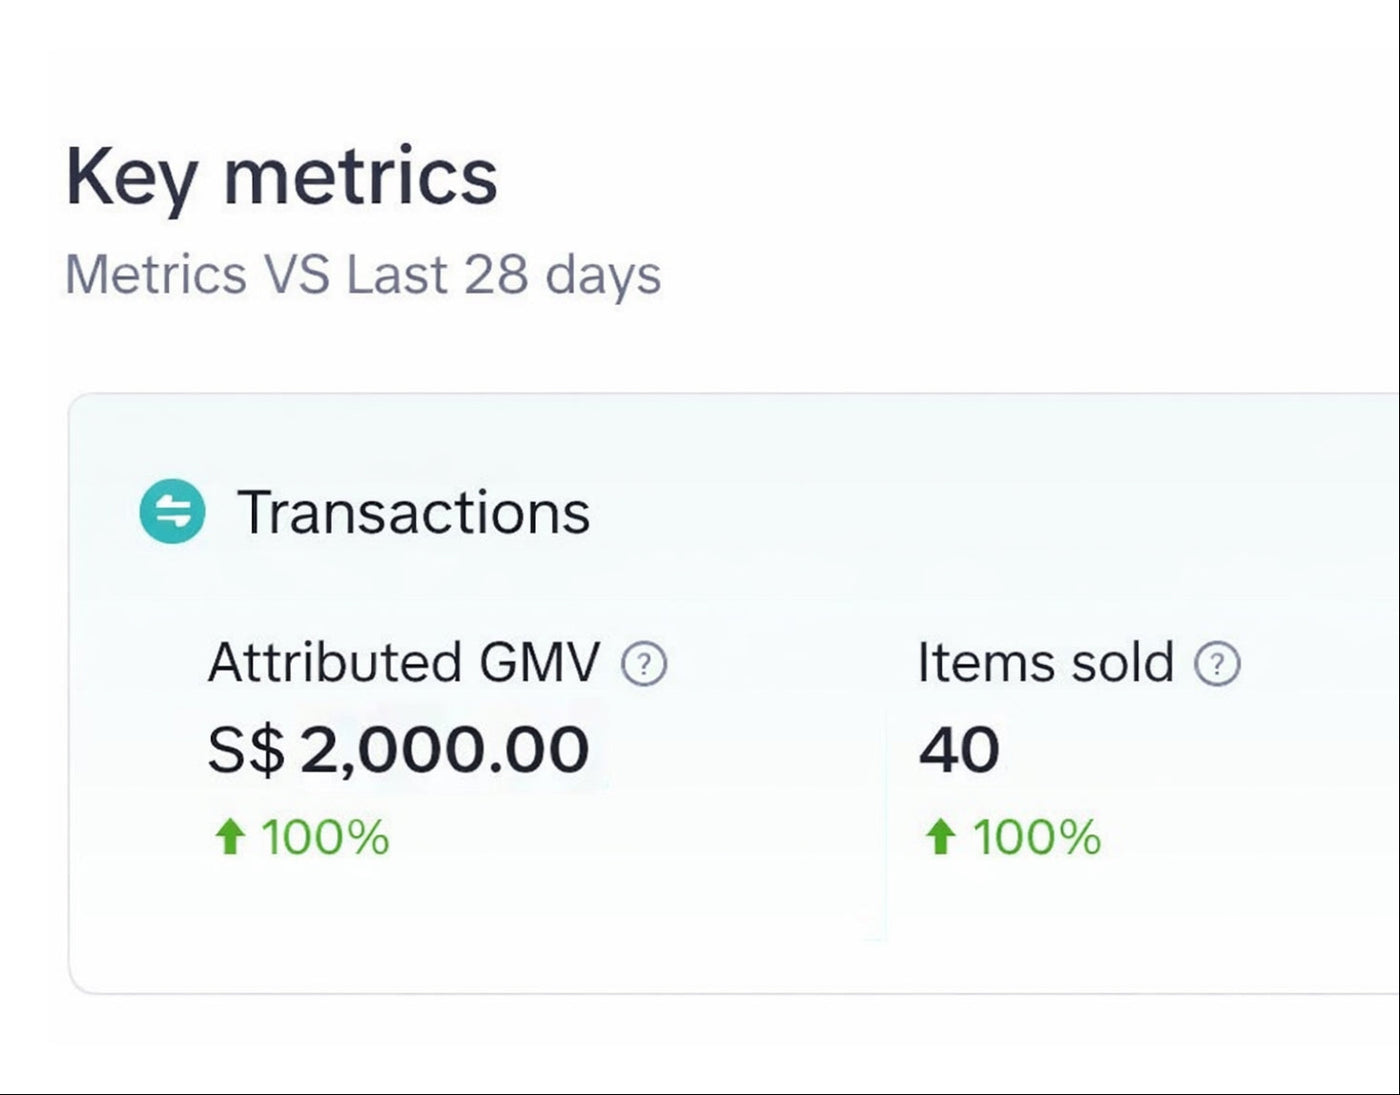Click green up arrow under Items sold
The width and height of the screenshot is (1400, 1095).
(x=939, y=837)
